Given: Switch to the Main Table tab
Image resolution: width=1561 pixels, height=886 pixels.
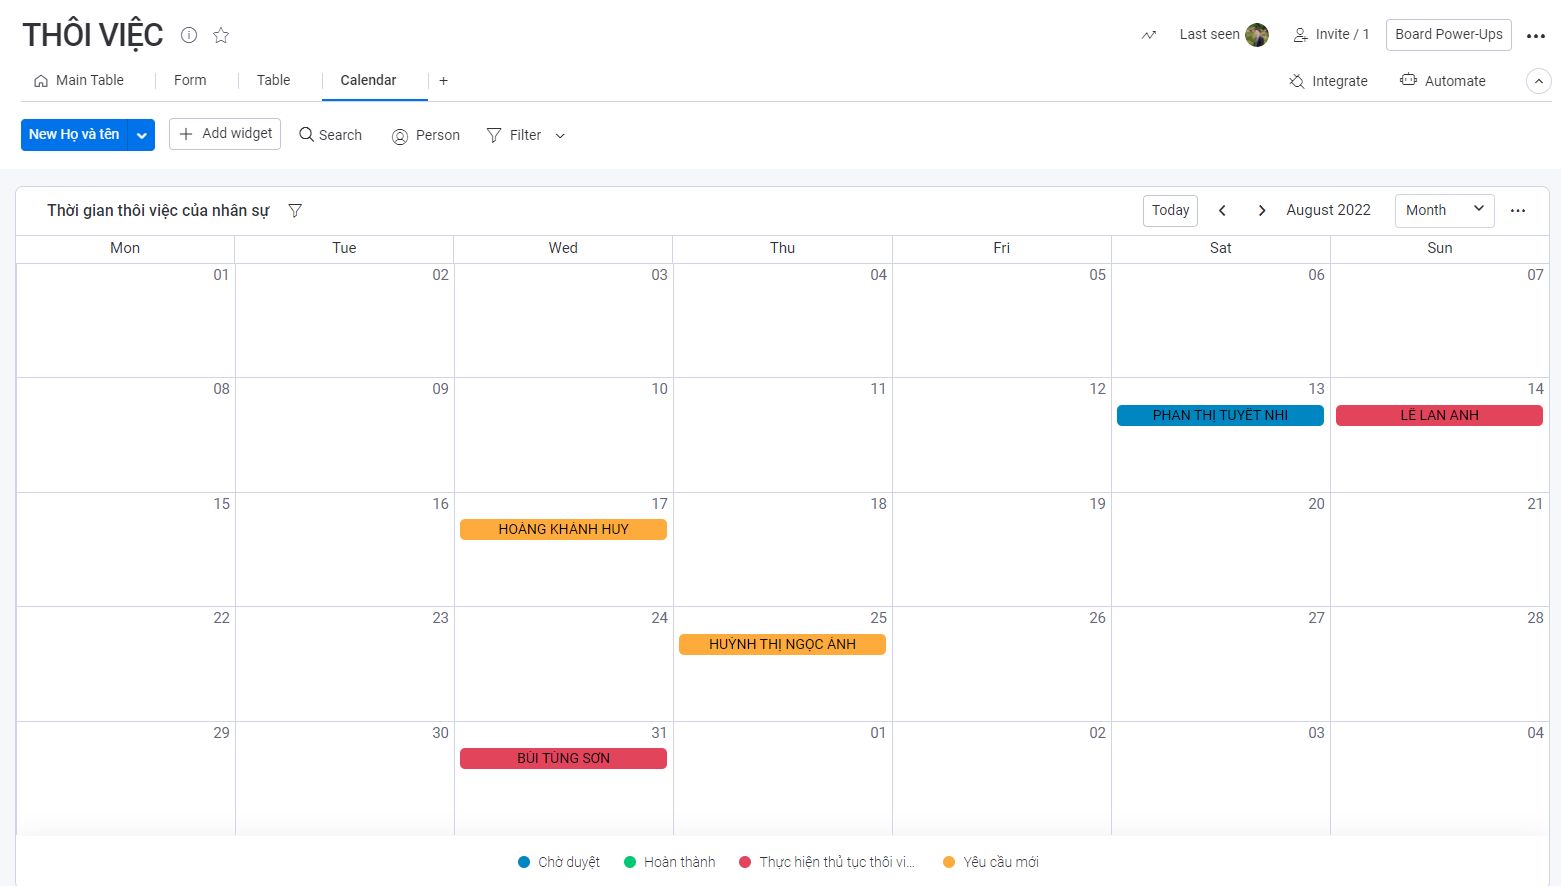Looking at the screenshot, I should 79,81.
